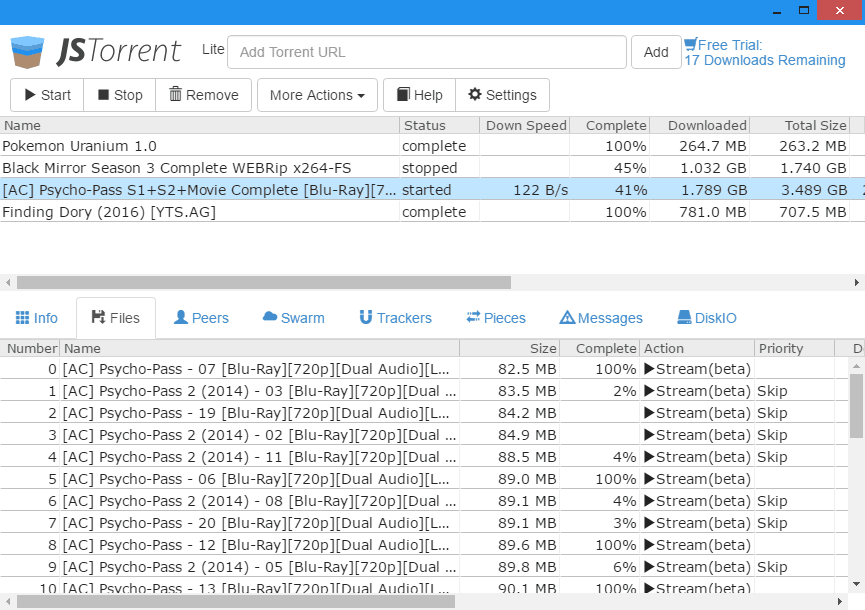Switch to the DiskIO tab

(707, 318)
